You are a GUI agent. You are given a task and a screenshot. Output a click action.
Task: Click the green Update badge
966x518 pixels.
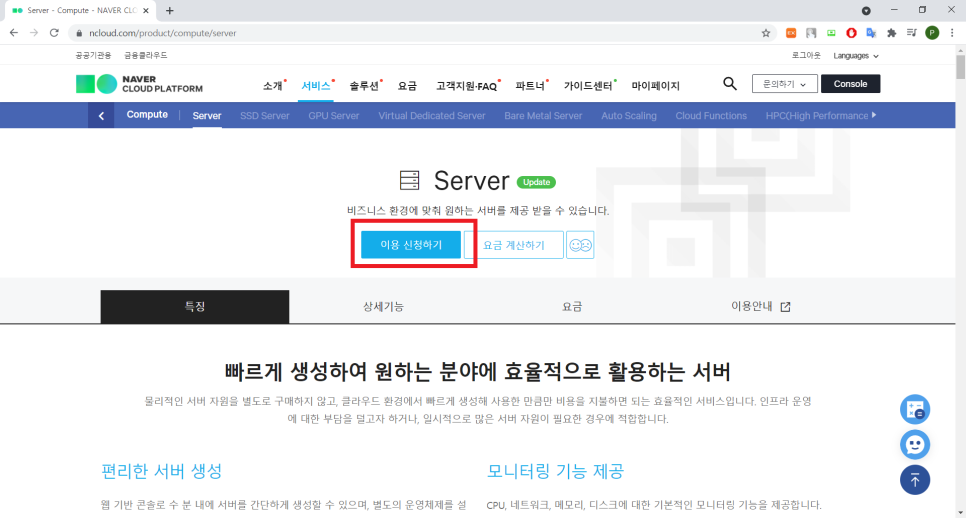click(536, 182)
